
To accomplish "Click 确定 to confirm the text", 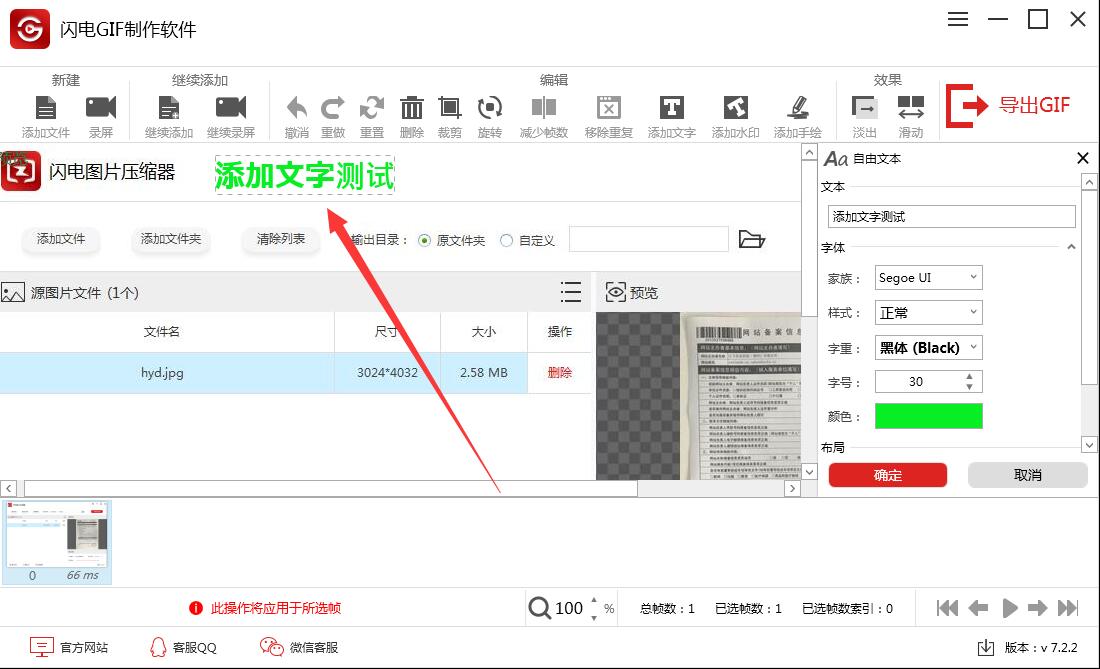I will point(887,475).
